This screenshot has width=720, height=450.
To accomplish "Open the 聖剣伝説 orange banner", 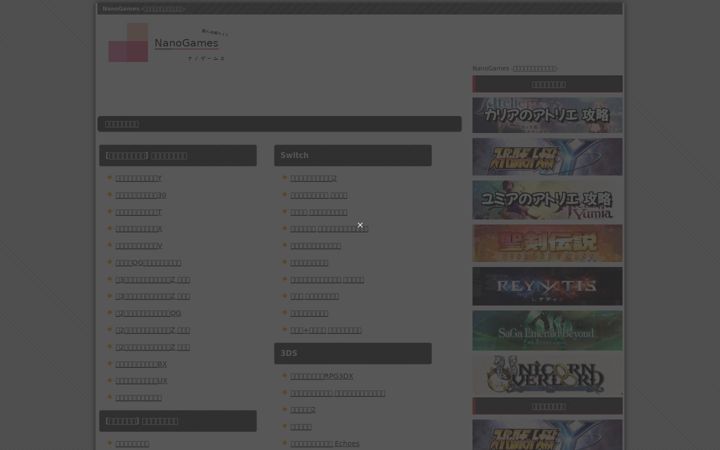I will (x=547, y=243).
